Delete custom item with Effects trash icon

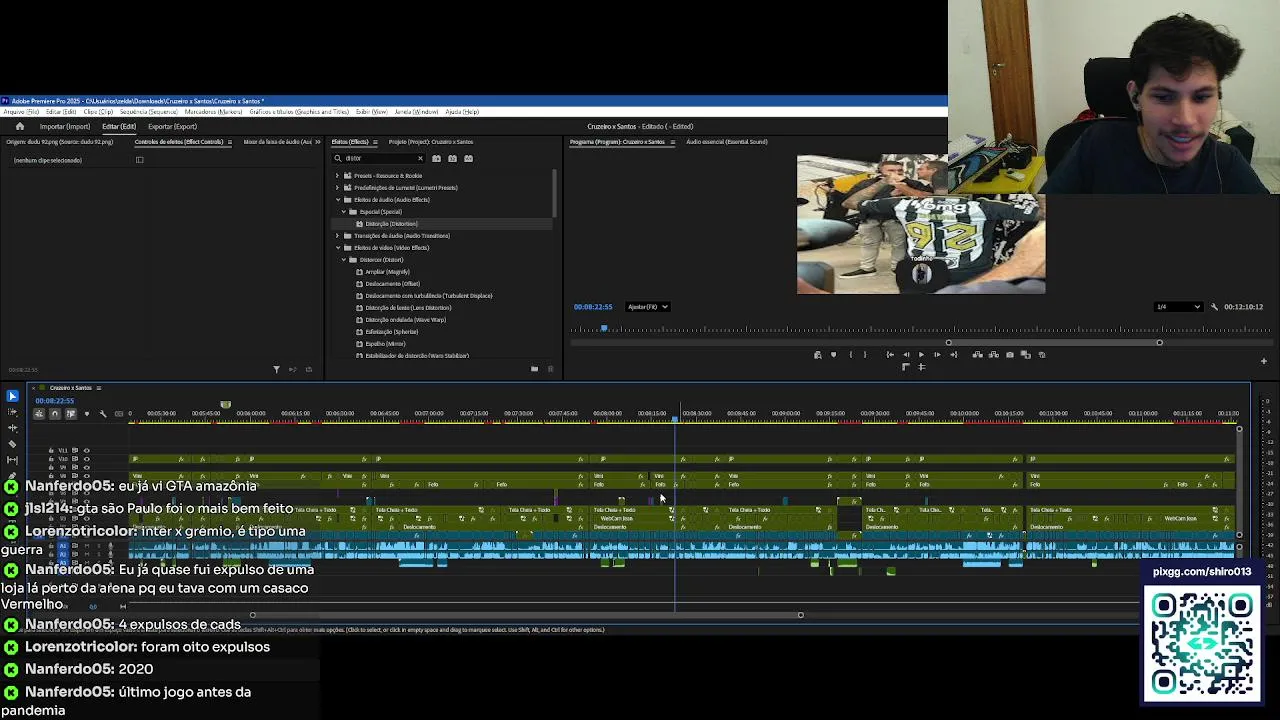tap(549, 369)
